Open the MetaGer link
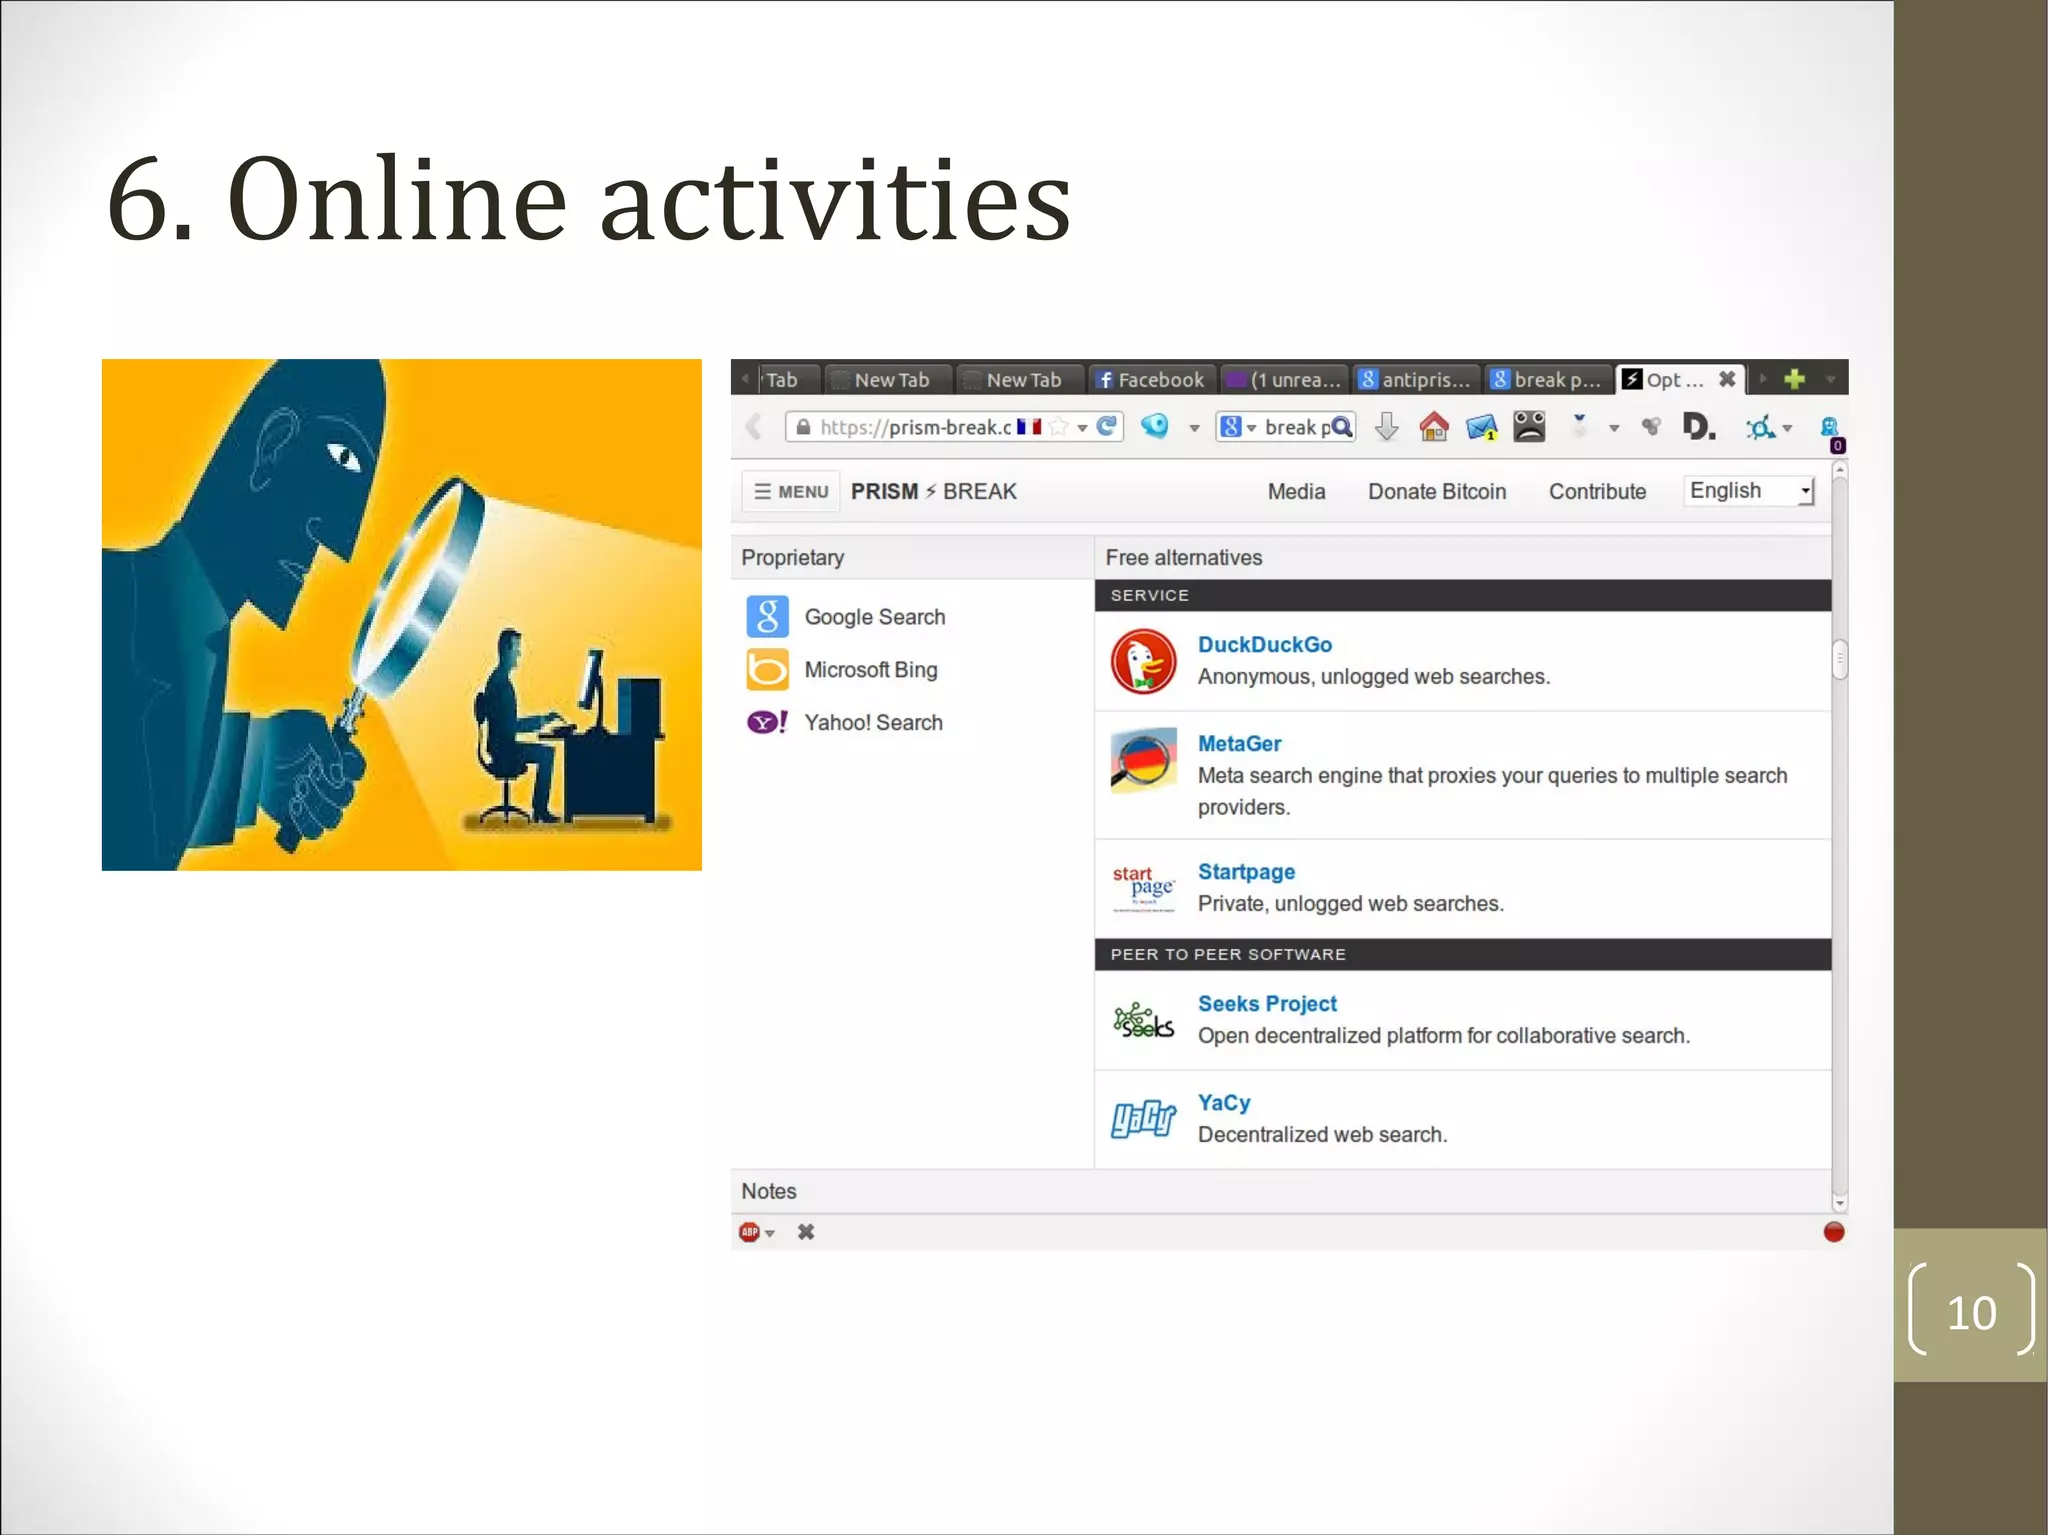Viewport: 2048px width, 1535px height. tap(1239, 744)
